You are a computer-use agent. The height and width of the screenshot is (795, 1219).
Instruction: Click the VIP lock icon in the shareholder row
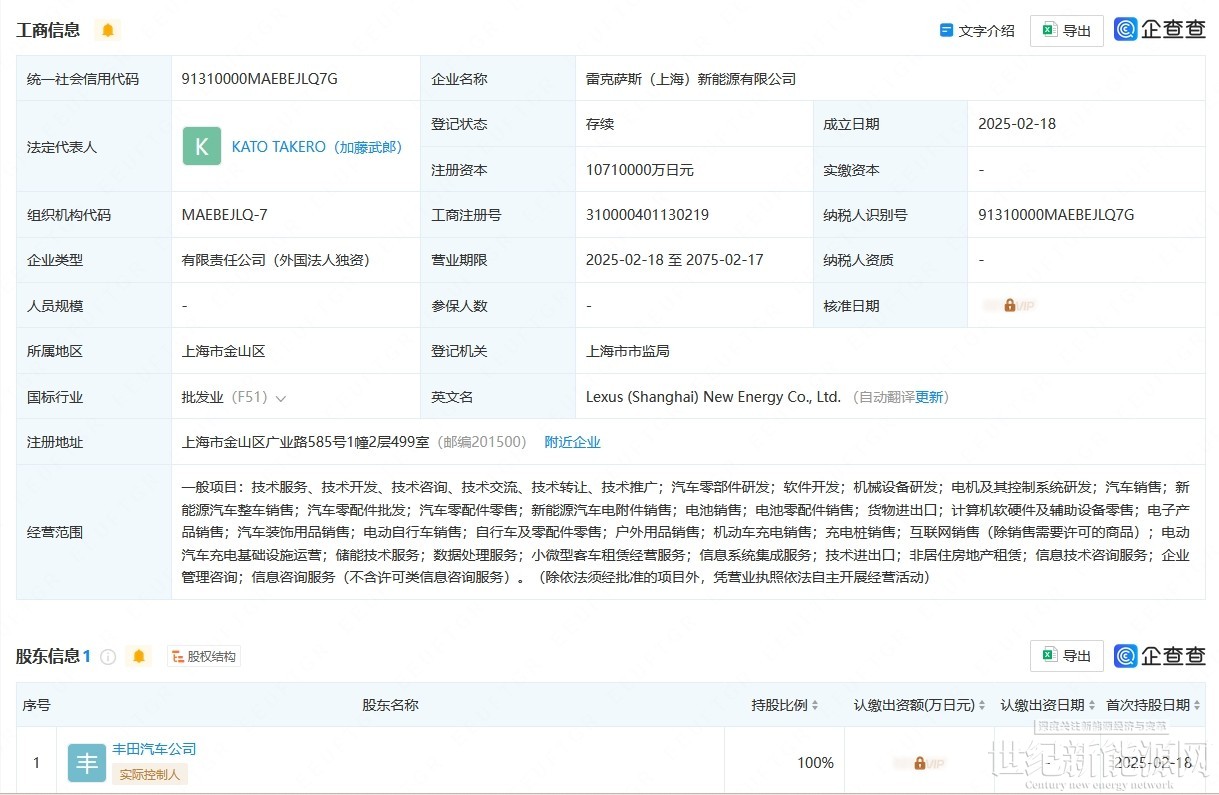tap(920, 763)
